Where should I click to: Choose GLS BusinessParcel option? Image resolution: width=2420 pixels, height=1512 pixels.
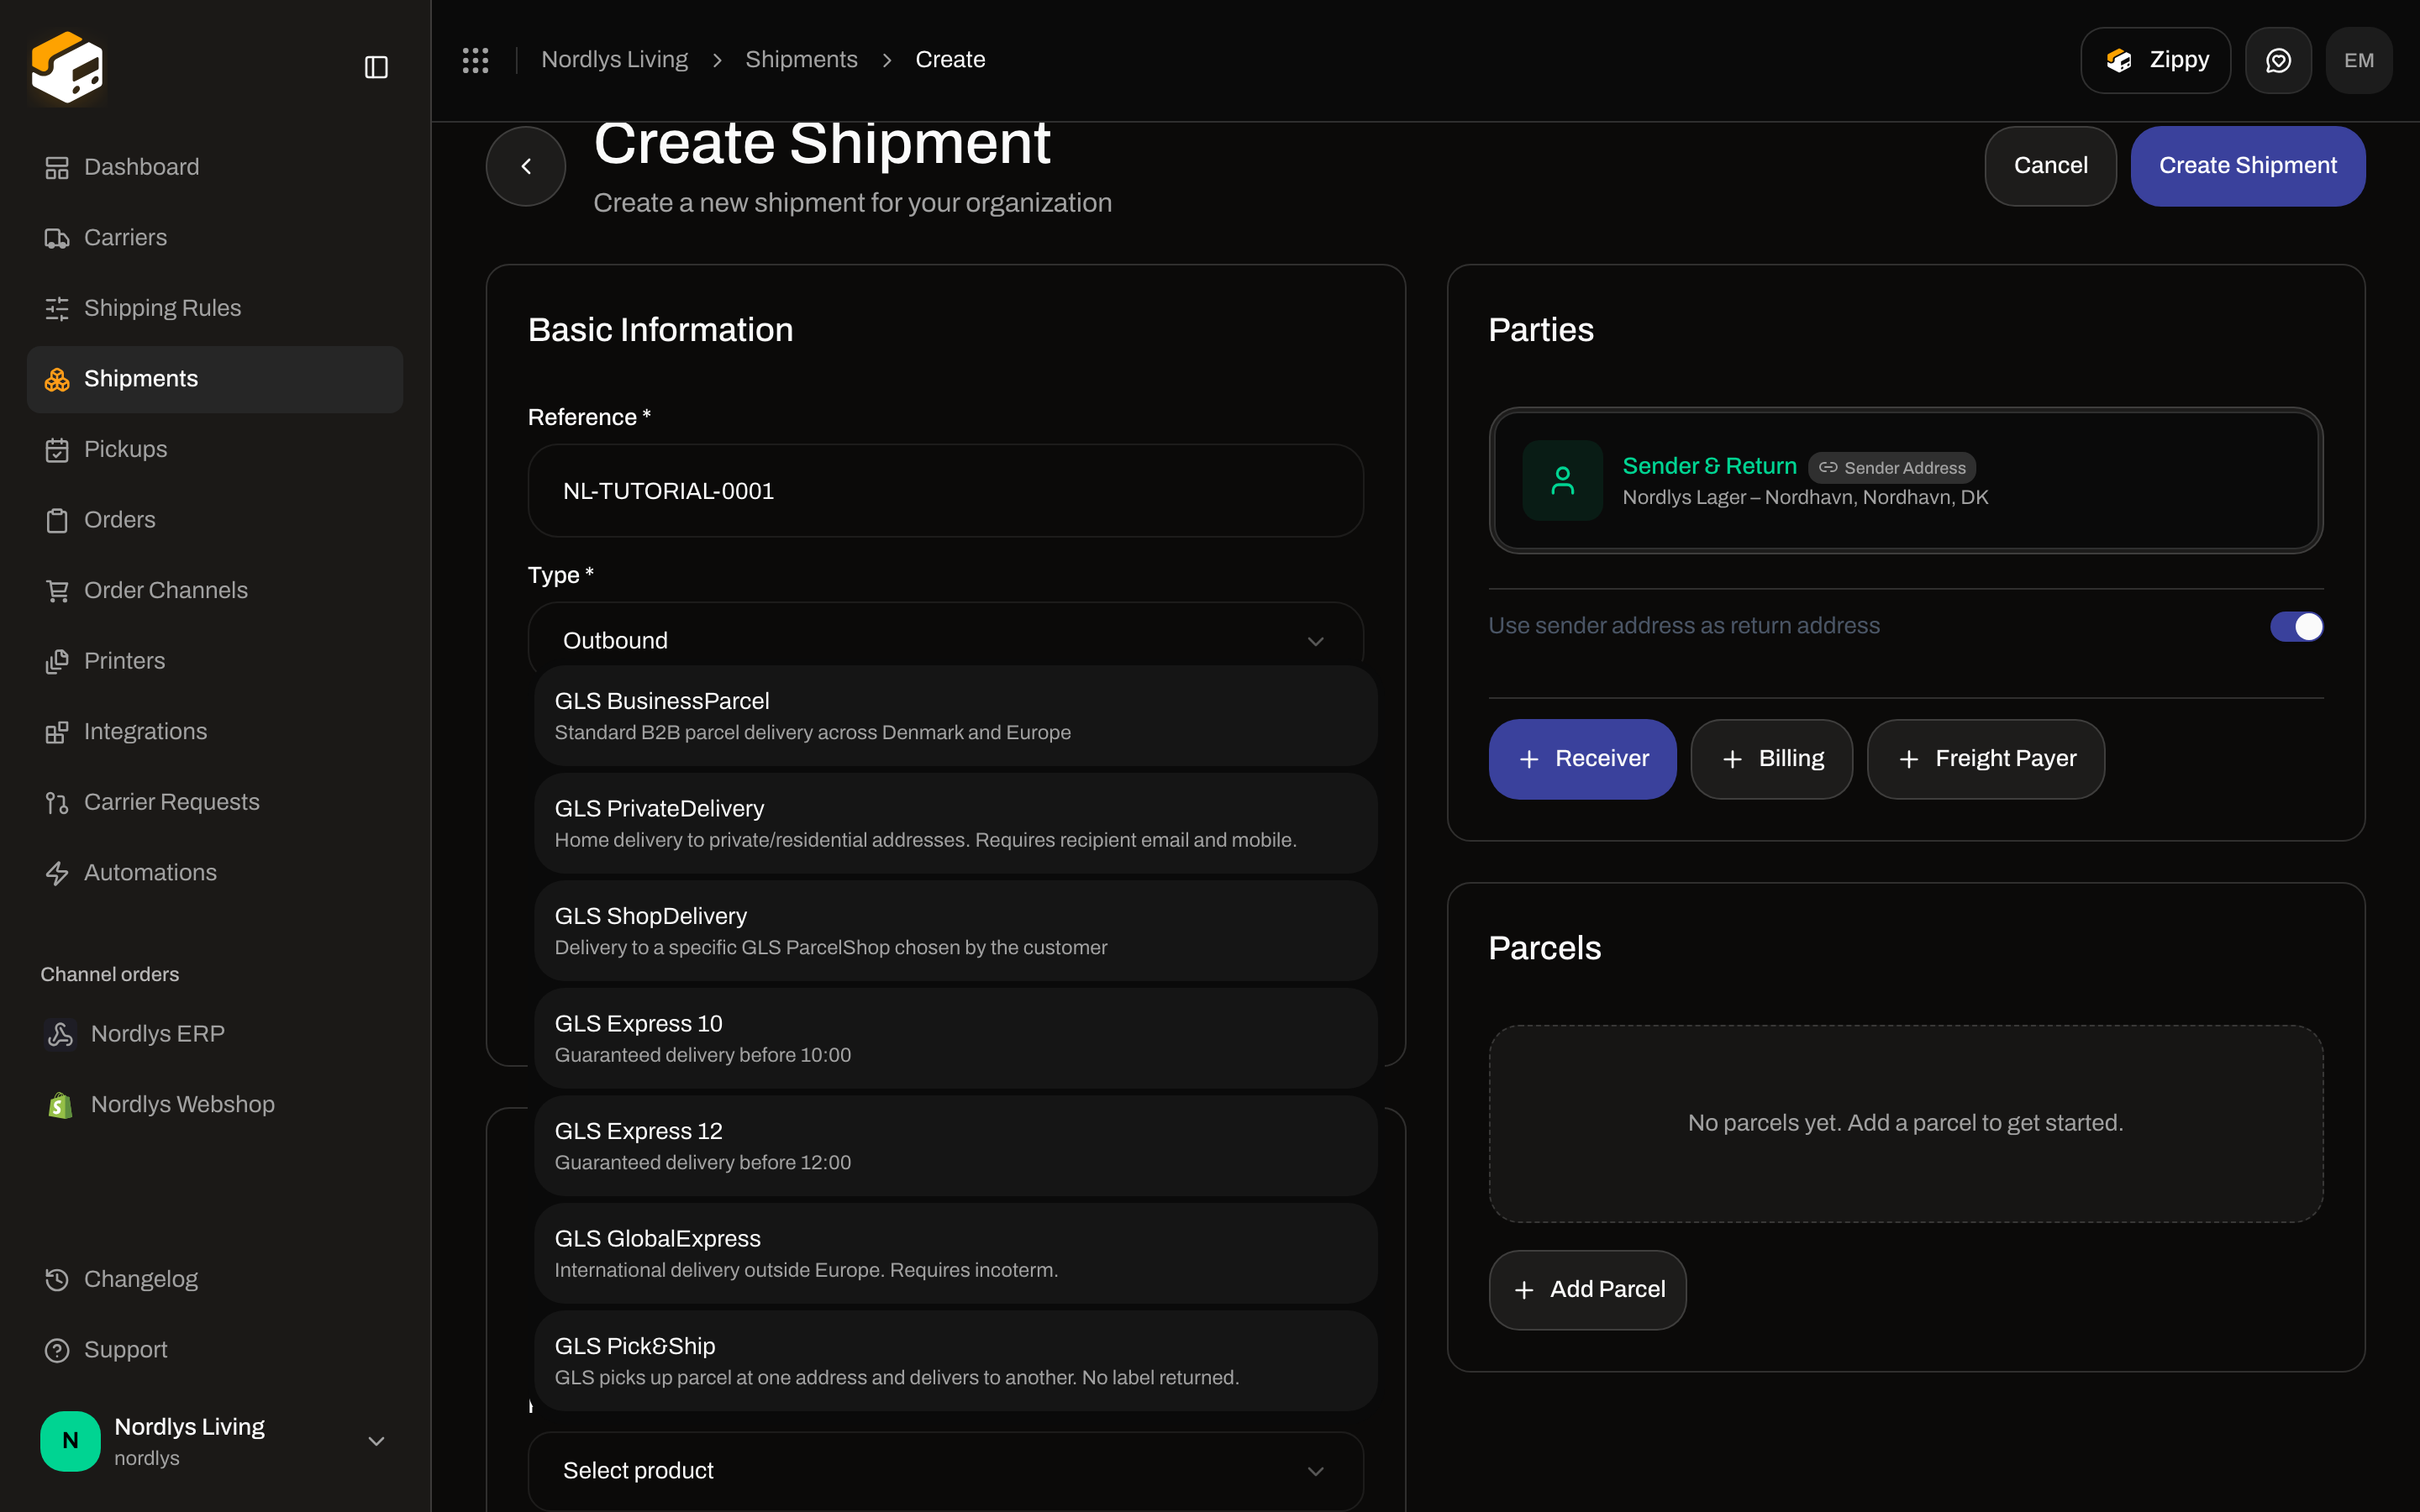coord(956,716)
